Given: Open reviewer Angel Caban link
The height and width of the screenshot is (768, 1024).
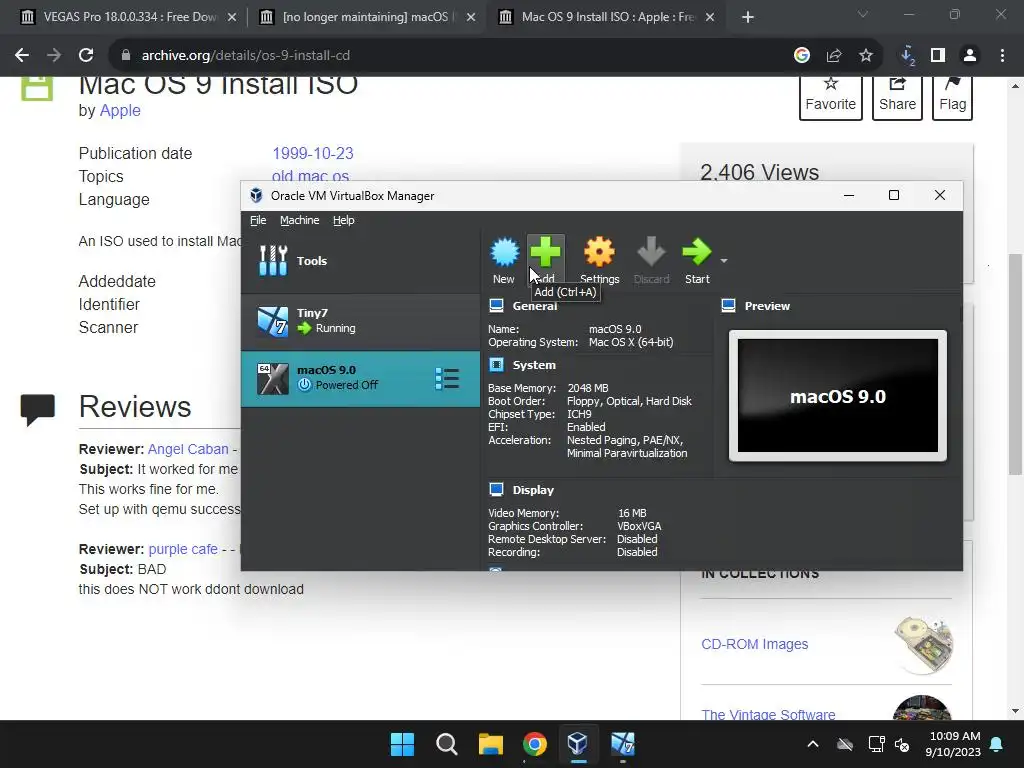Looking at the screenshot, I should 188,449.
